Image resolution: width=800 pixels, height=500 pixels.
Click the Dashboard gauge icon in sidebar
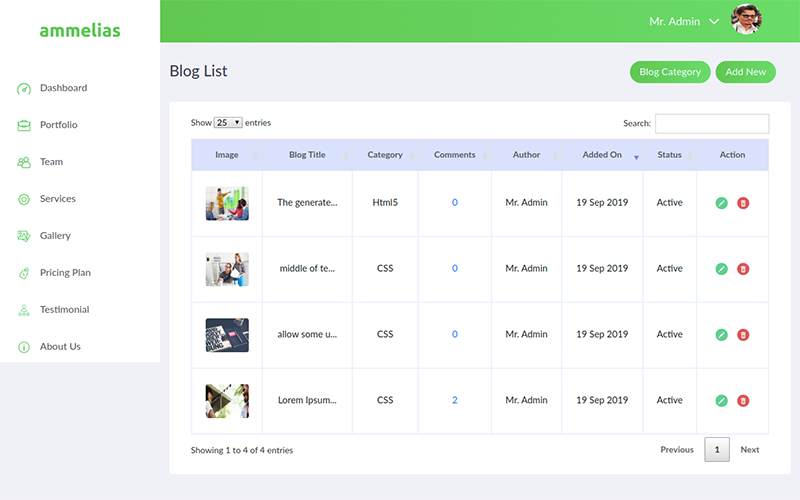pyautogui.click(x=24, y=89)
